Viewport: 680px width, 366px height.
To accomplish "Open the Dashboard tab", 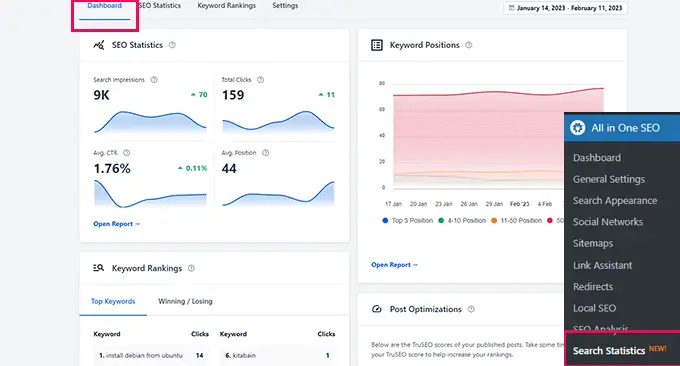I will [105, 6].
